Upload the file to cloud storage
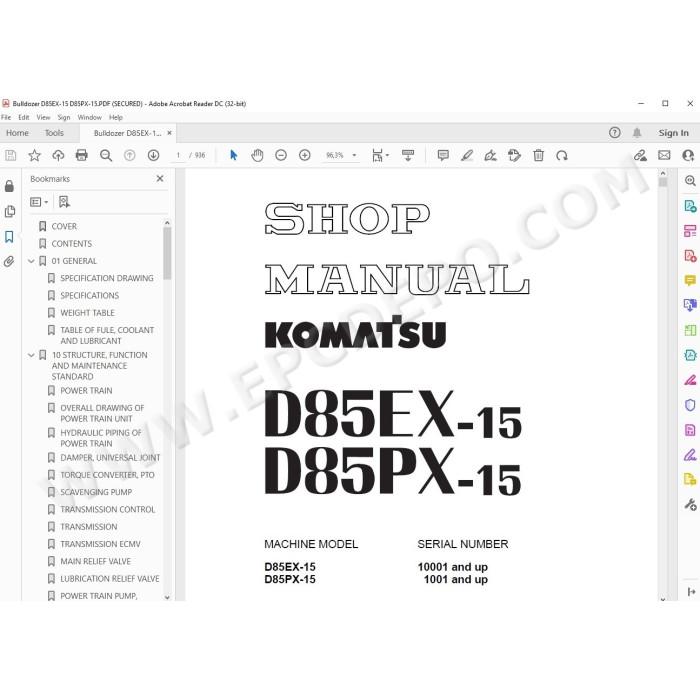The image size is (700, 700). [58, 155]
